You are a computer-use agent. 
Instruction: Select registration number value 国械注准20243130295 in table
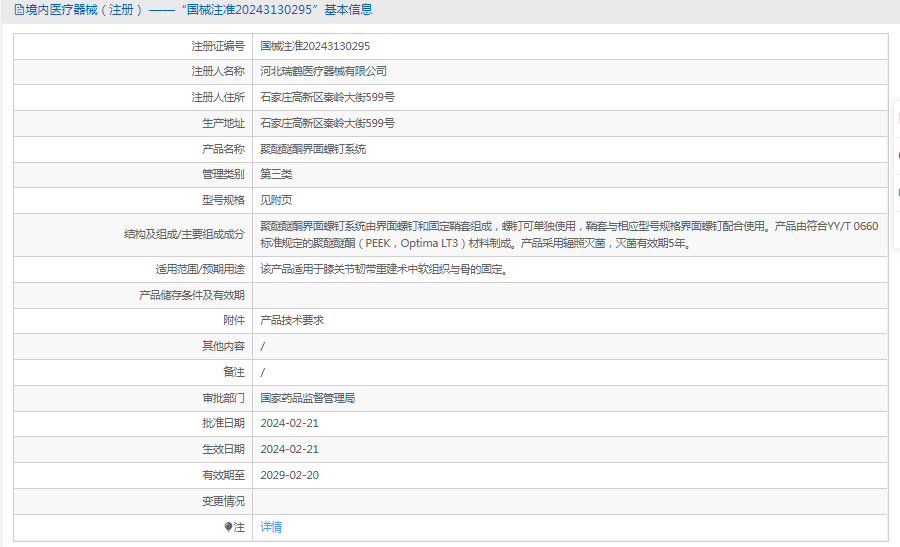(x=315, y=46)
